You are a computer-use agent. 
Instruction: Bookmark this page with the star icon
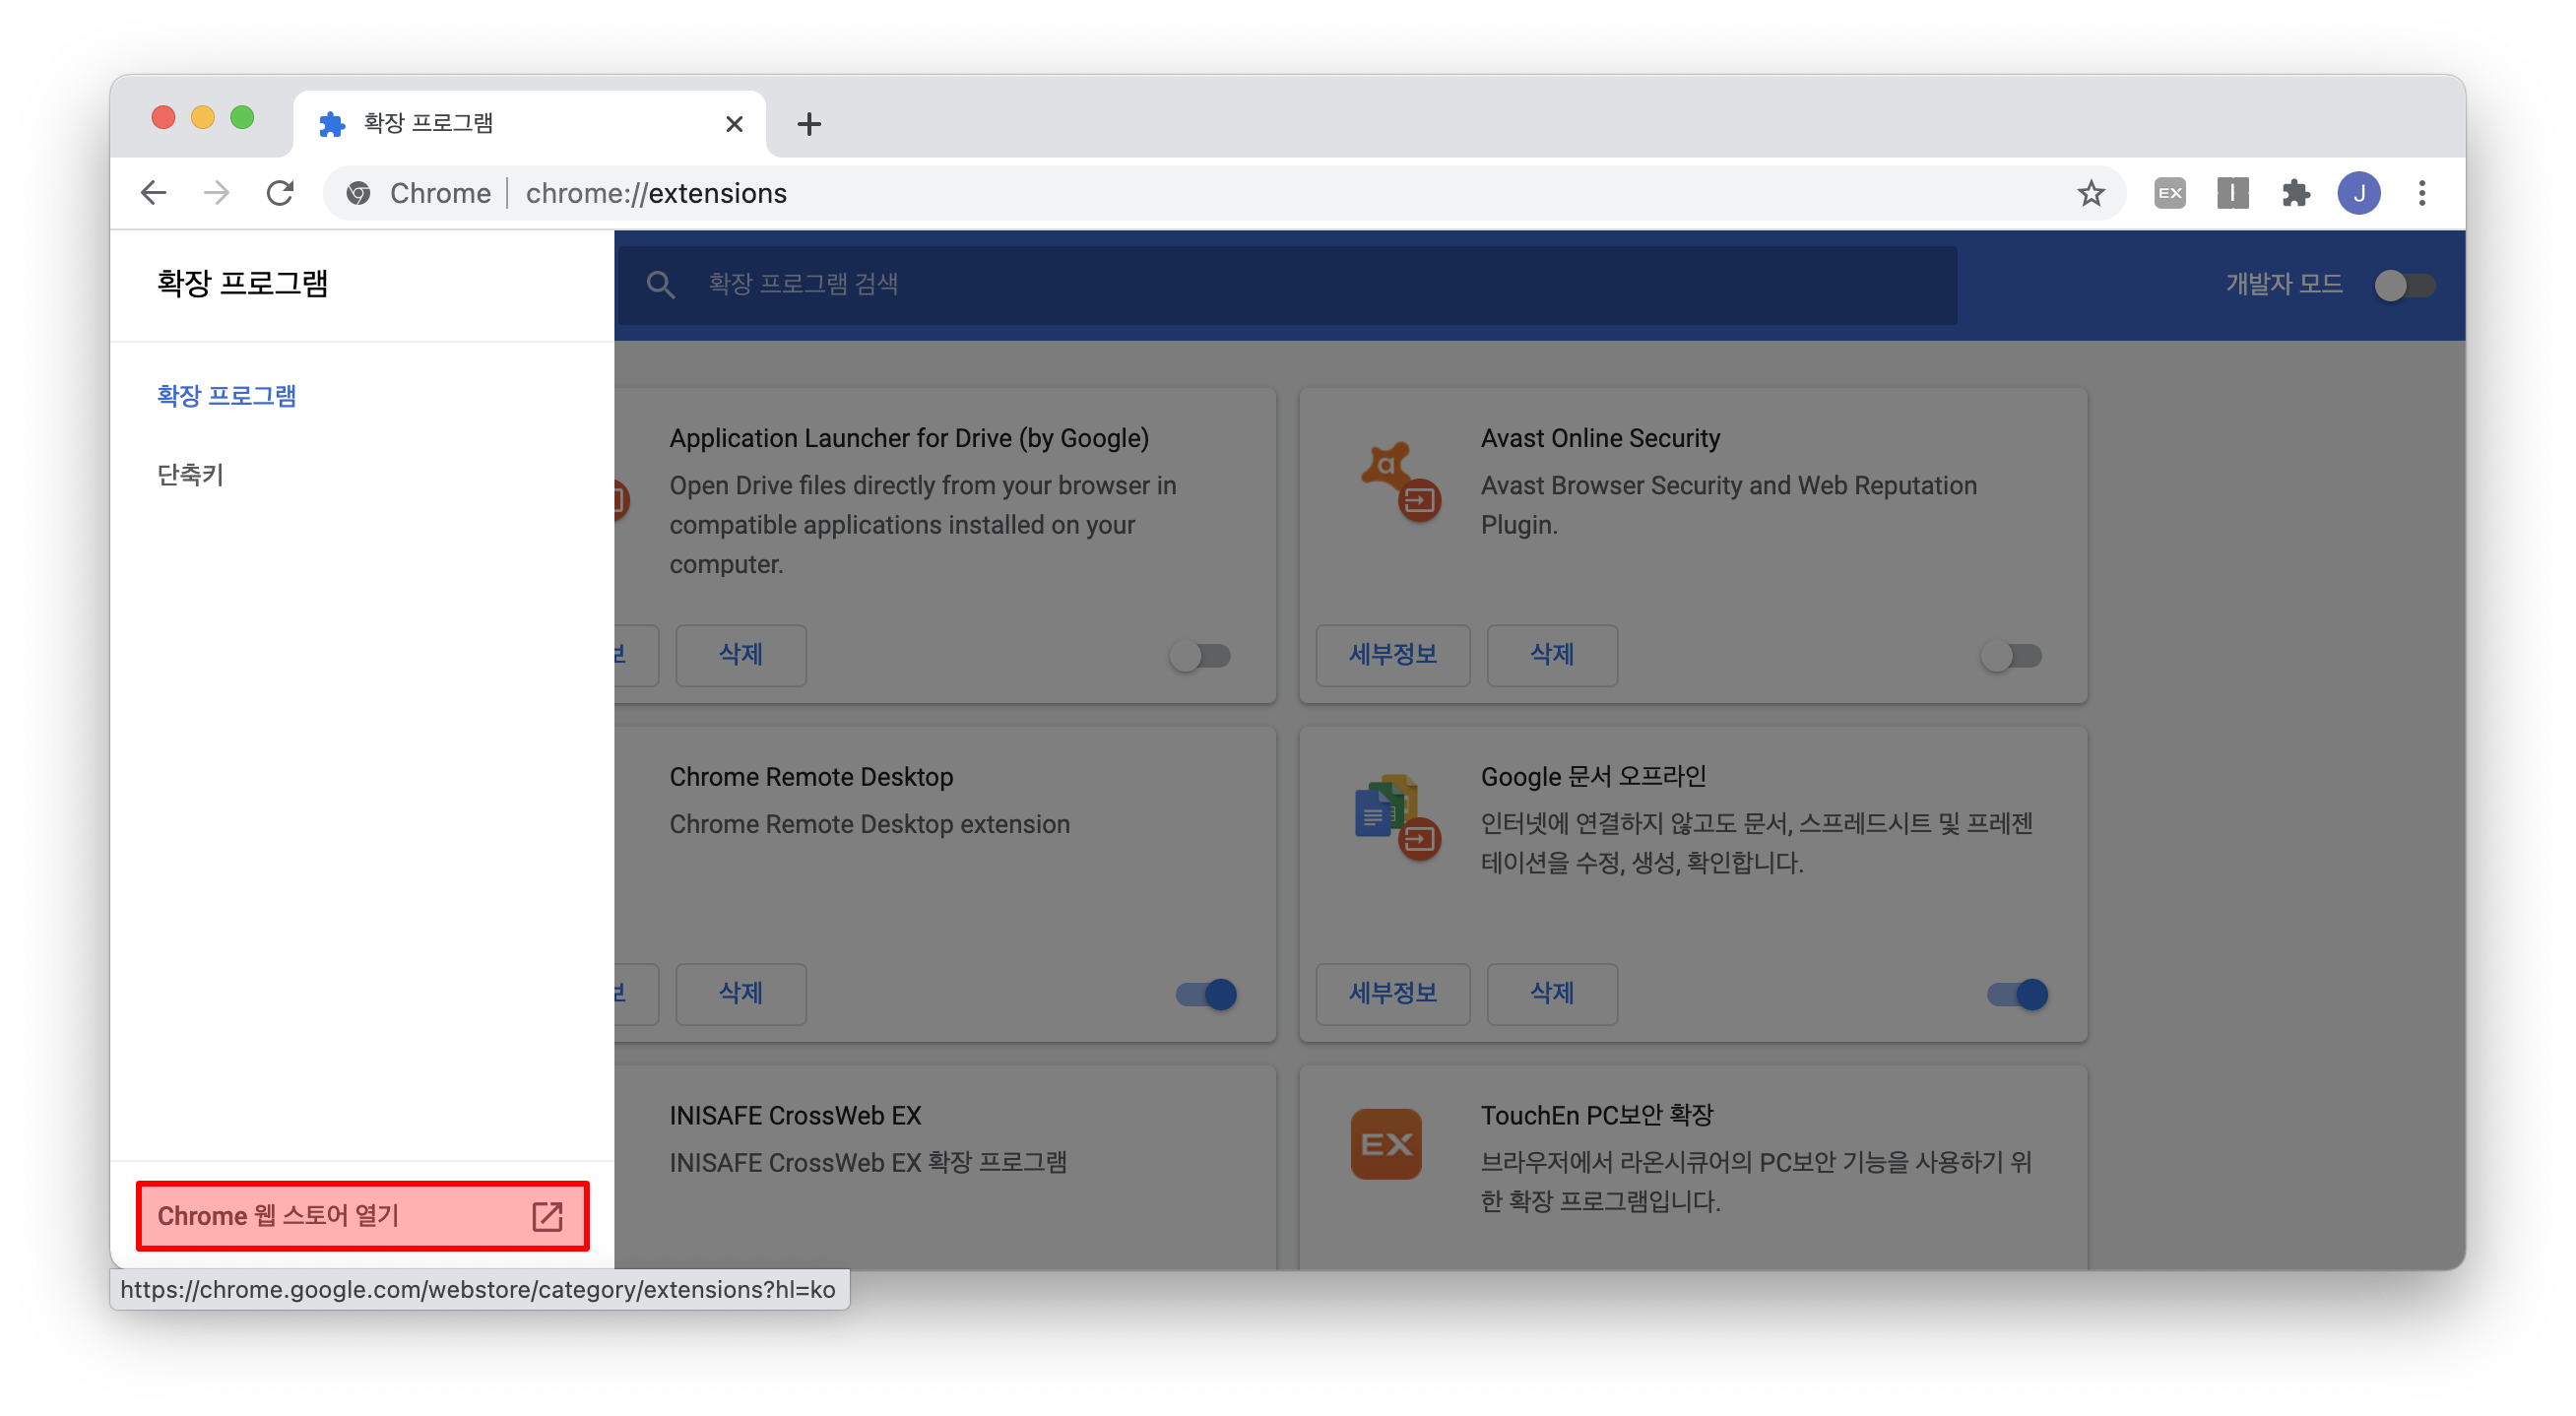pos(2090,193)
